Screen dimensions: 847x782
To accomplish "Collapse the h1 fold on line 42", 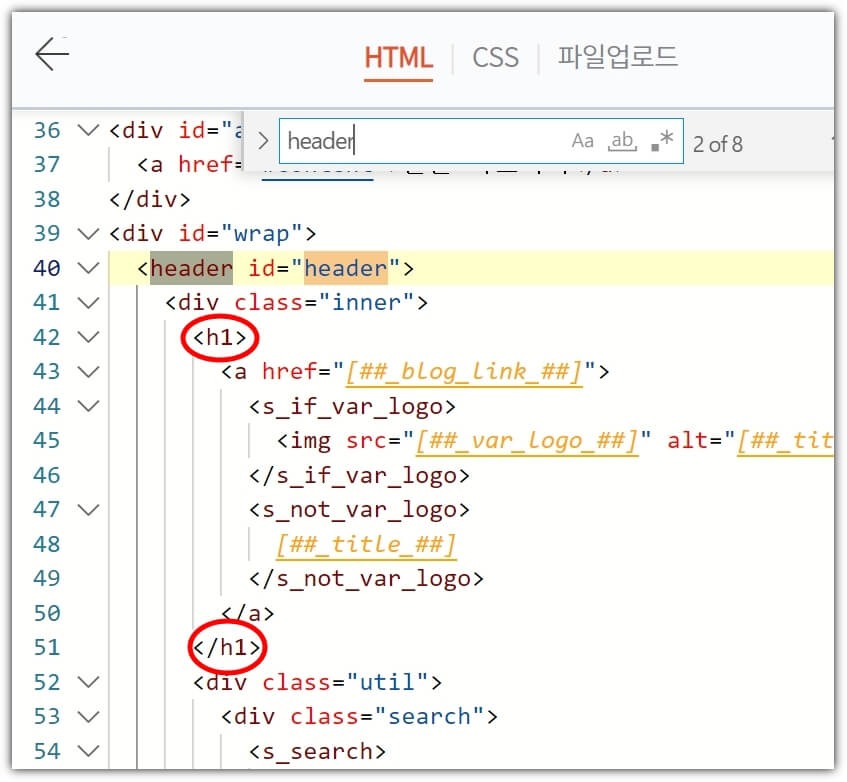I will coord(88,337).
